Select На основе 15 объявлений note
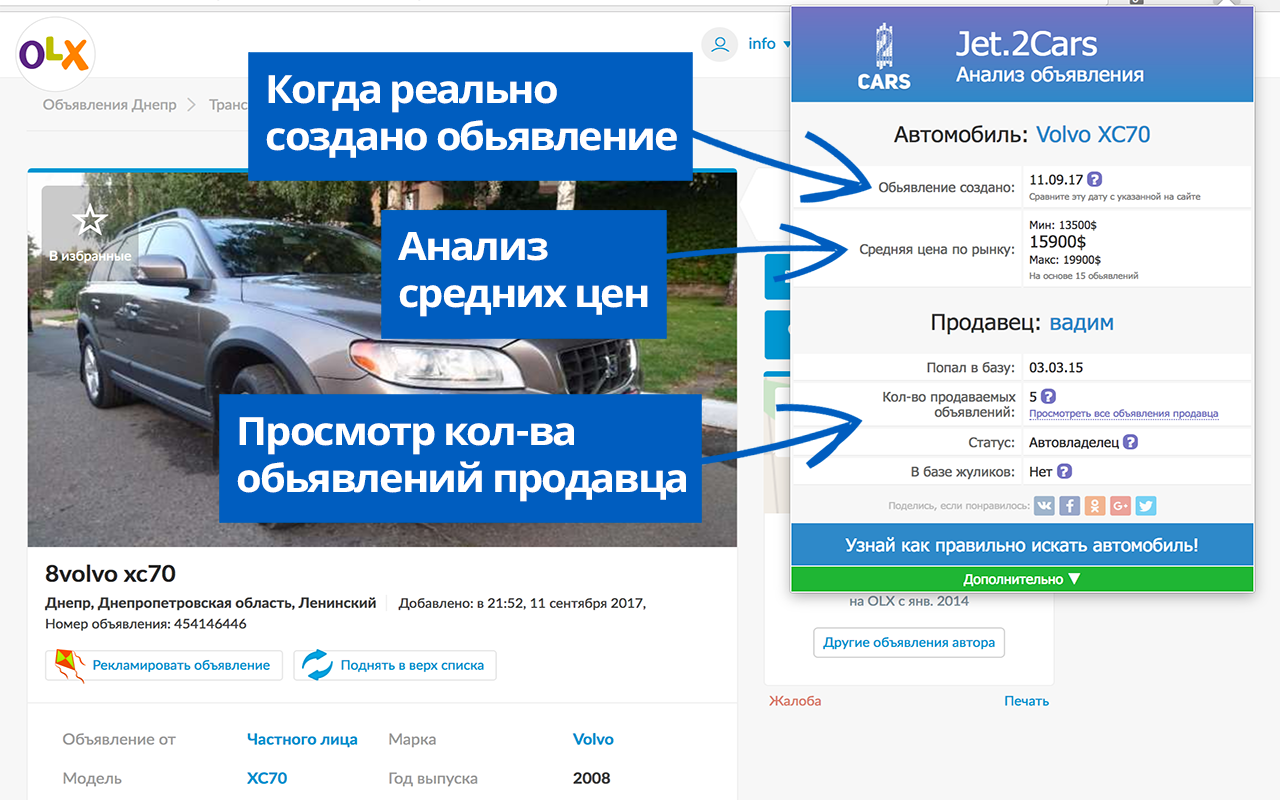This screenshot has width=1280, height=800. 1083,276
